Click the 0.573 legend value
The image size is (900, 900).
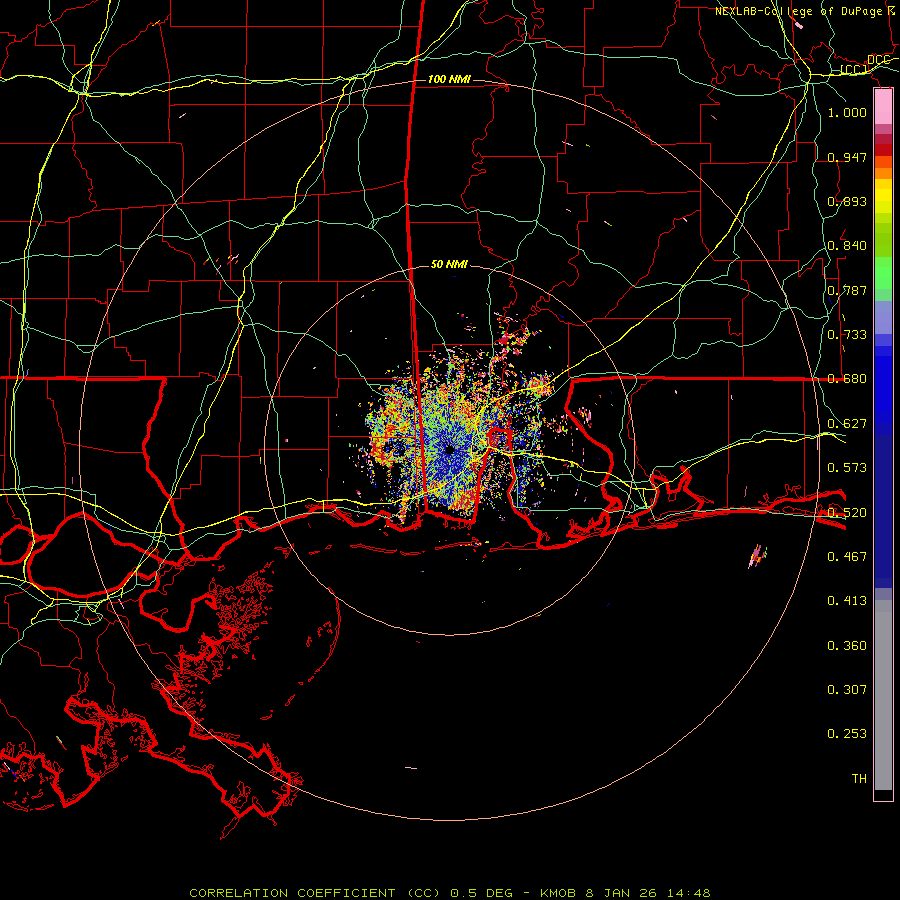click(x=847, y=467)
